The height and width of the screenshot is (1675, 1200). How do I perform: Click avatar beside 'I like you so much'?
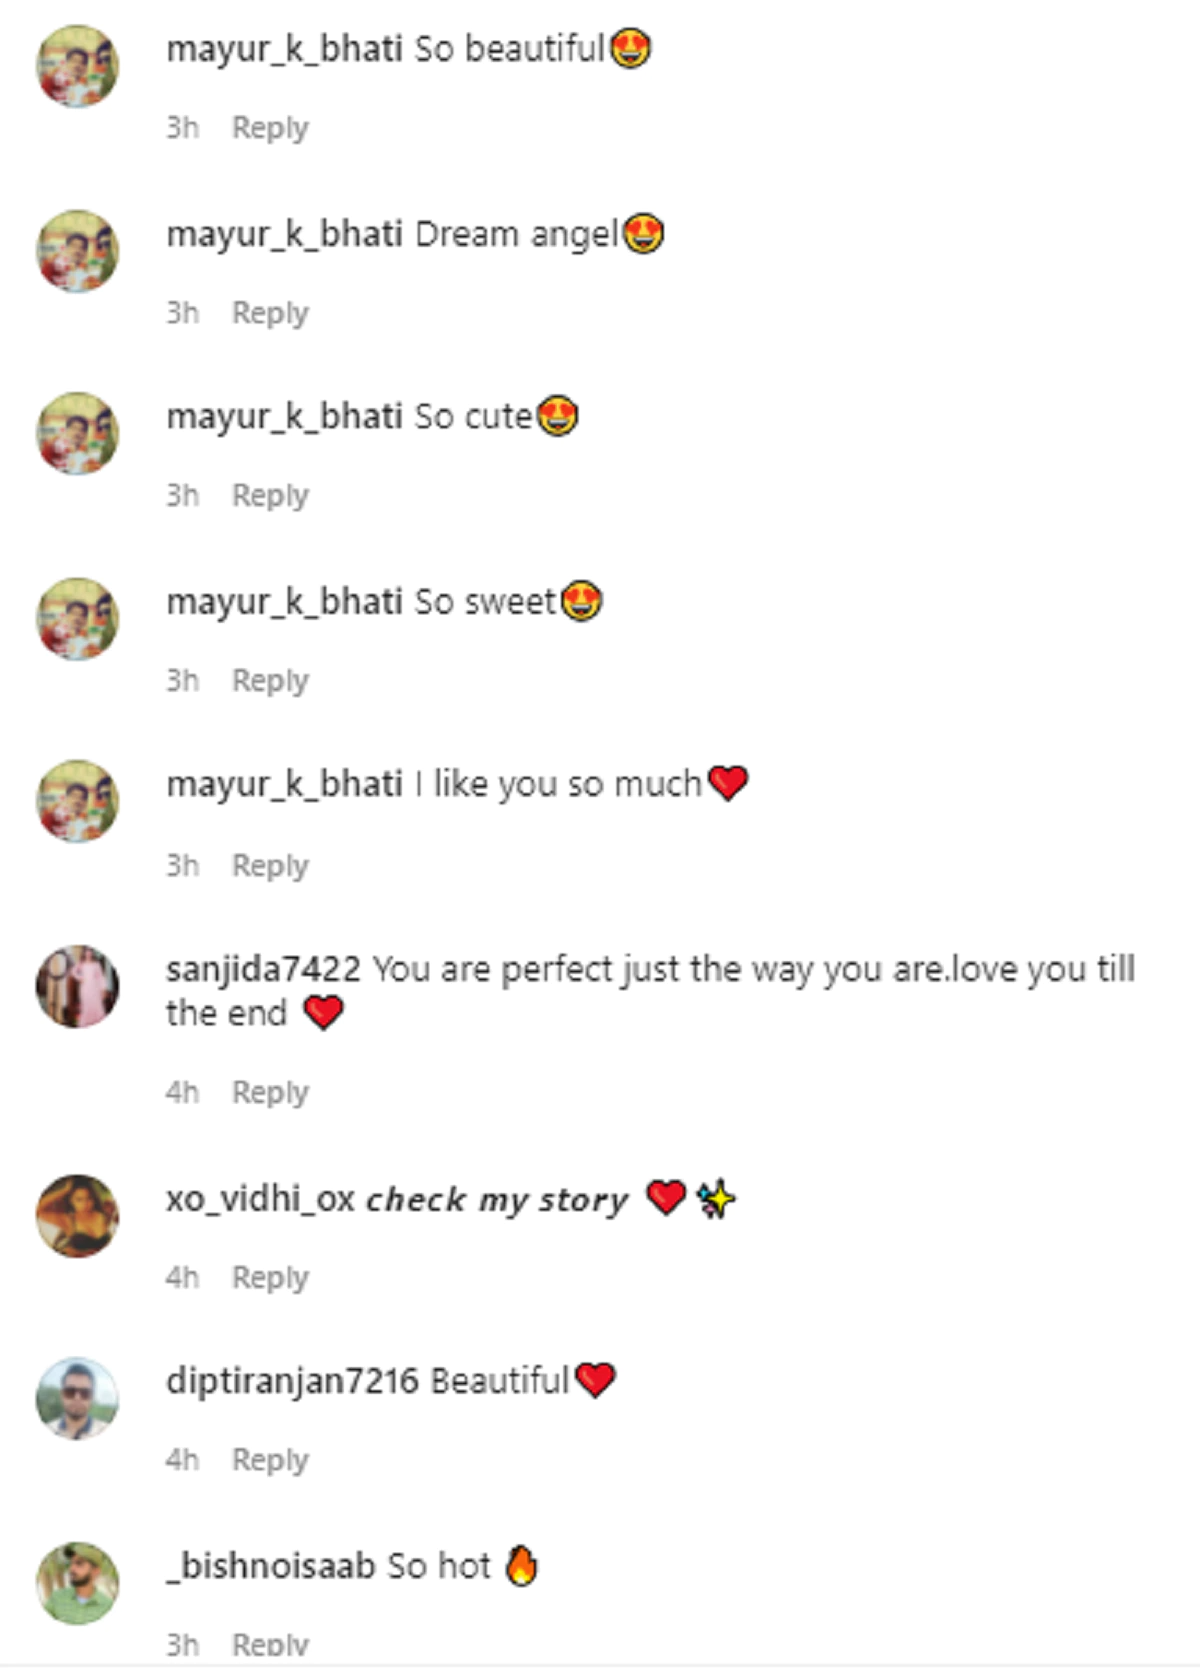(x=77, y=801)
